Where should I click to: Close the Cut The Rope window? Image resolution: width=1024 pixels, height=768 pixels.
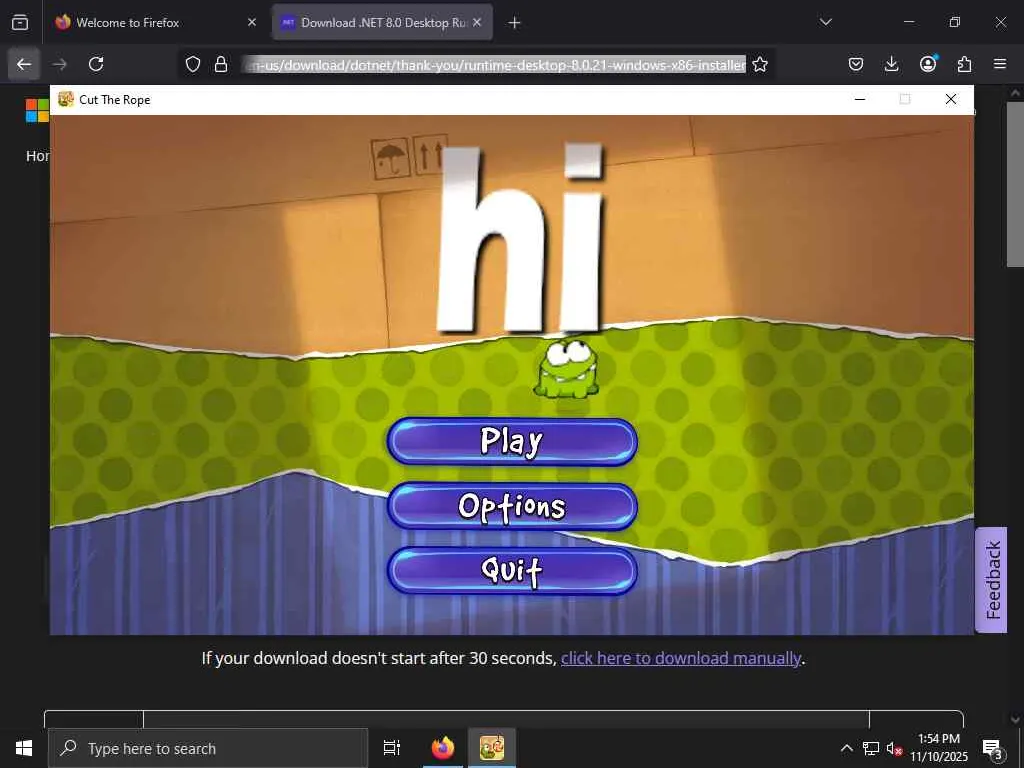951,99
